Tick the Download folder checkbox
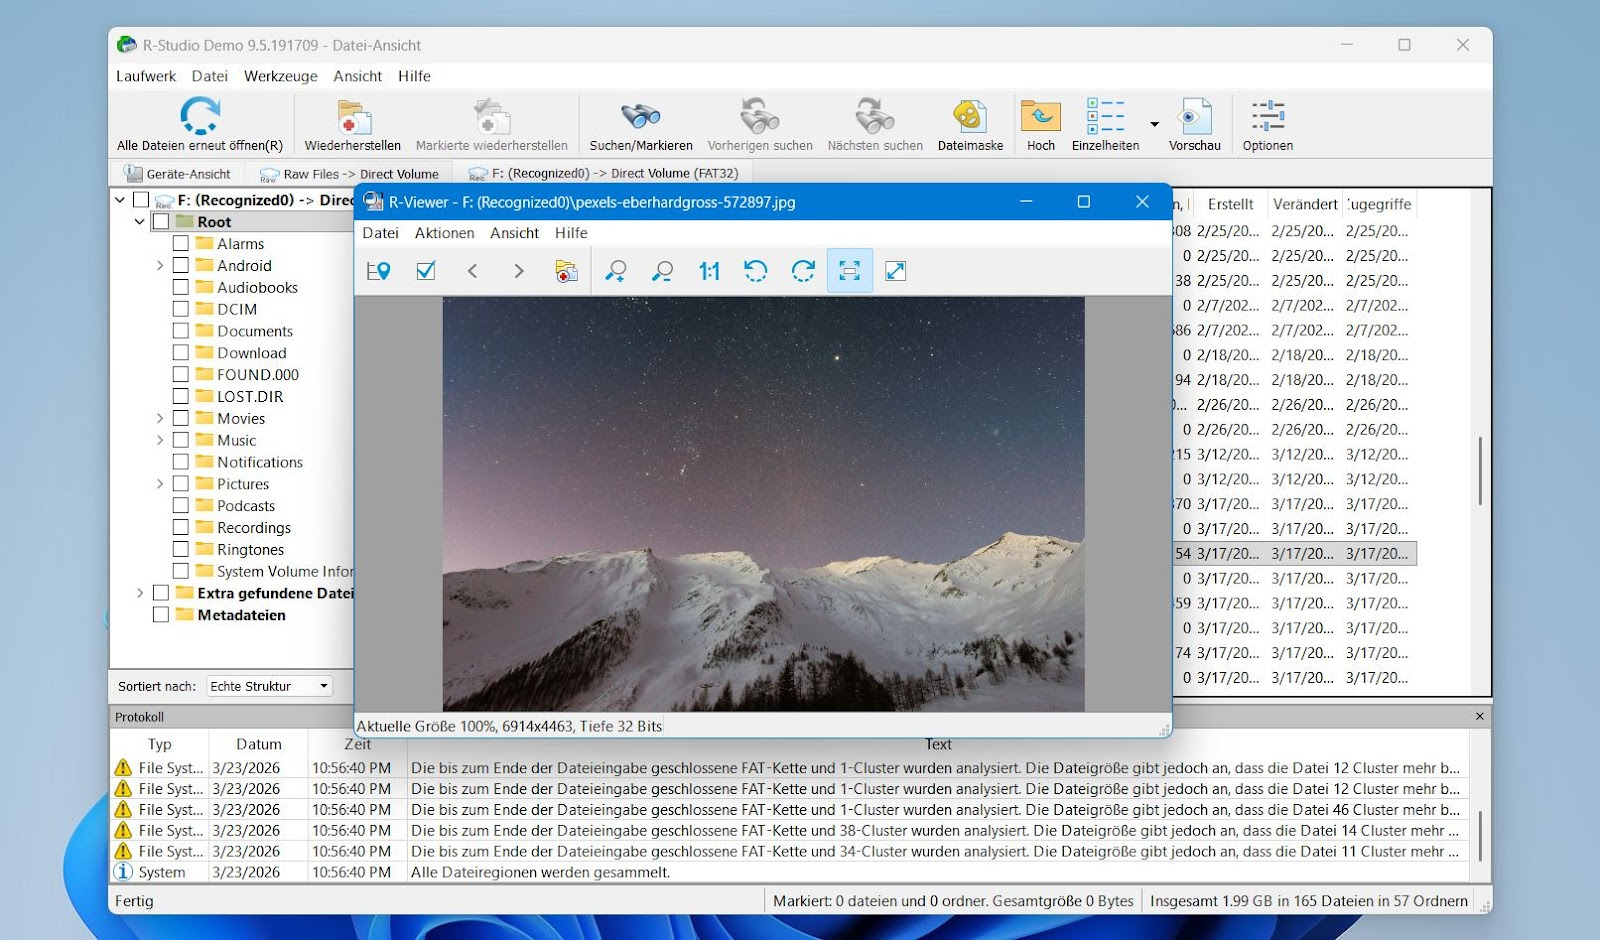The width and height of the screenshot is (1600, 940). coord(181,353)
